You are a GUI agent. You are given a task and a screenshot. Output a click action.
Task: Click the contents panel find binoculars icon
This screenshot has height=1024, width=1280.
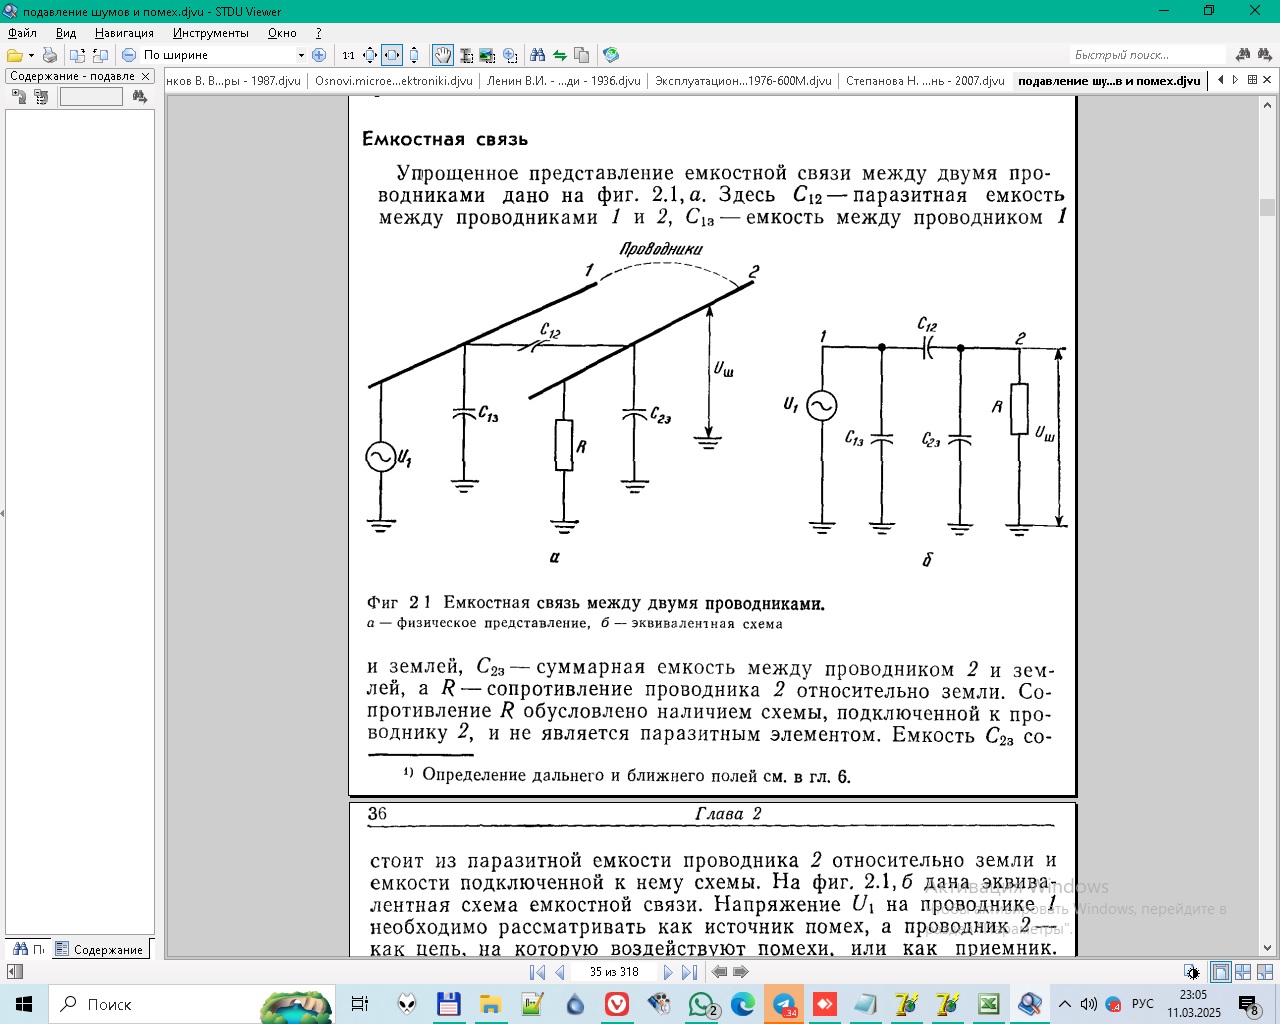point(140,97)
